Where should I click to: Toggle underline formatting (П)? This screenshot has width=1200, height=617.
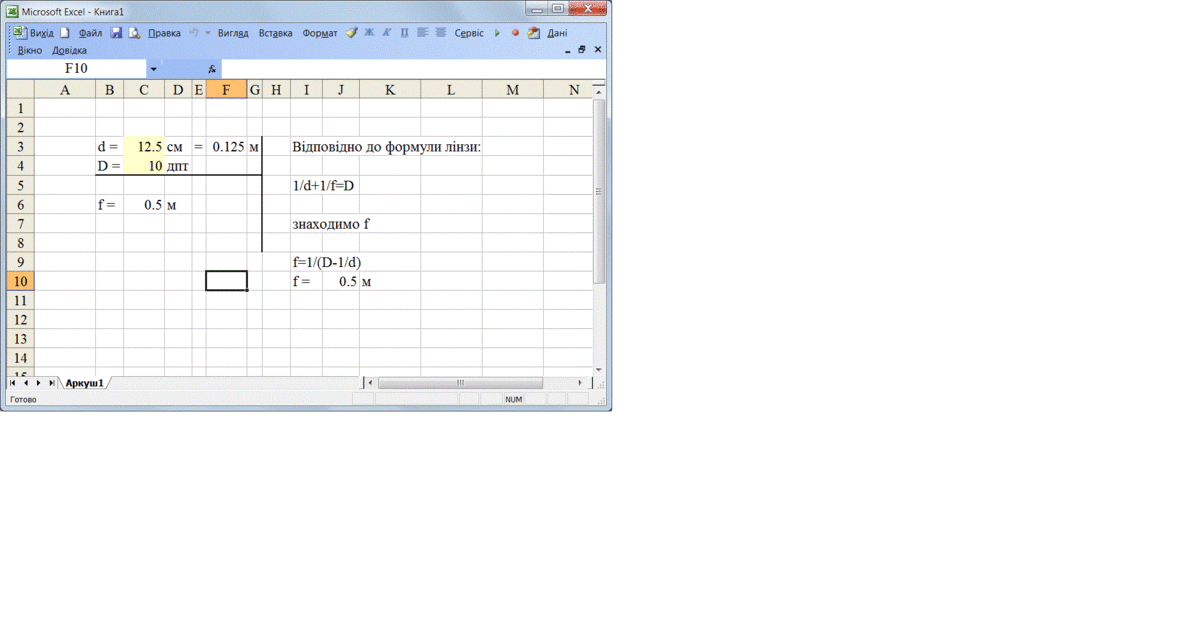(404, 33)
